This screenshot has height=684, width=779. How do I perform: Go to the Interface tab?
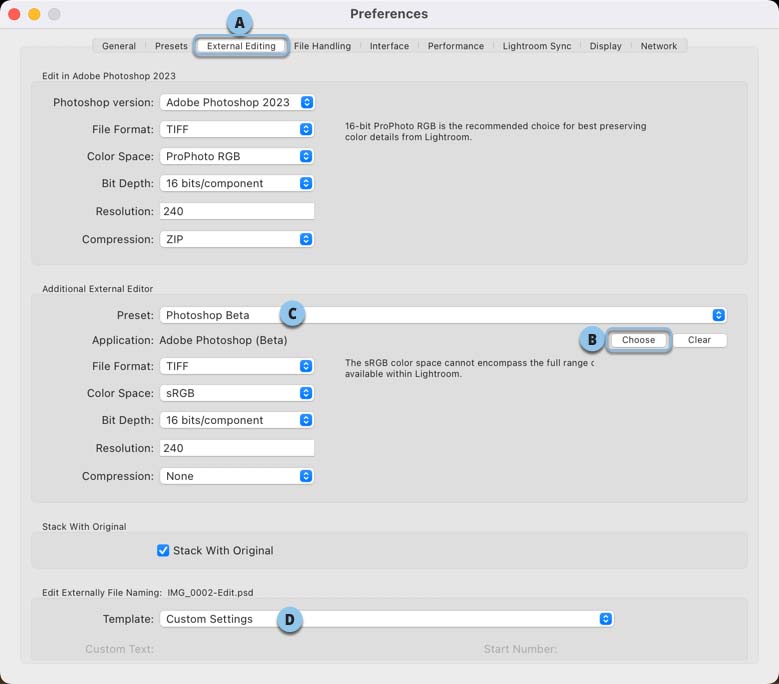389,46
